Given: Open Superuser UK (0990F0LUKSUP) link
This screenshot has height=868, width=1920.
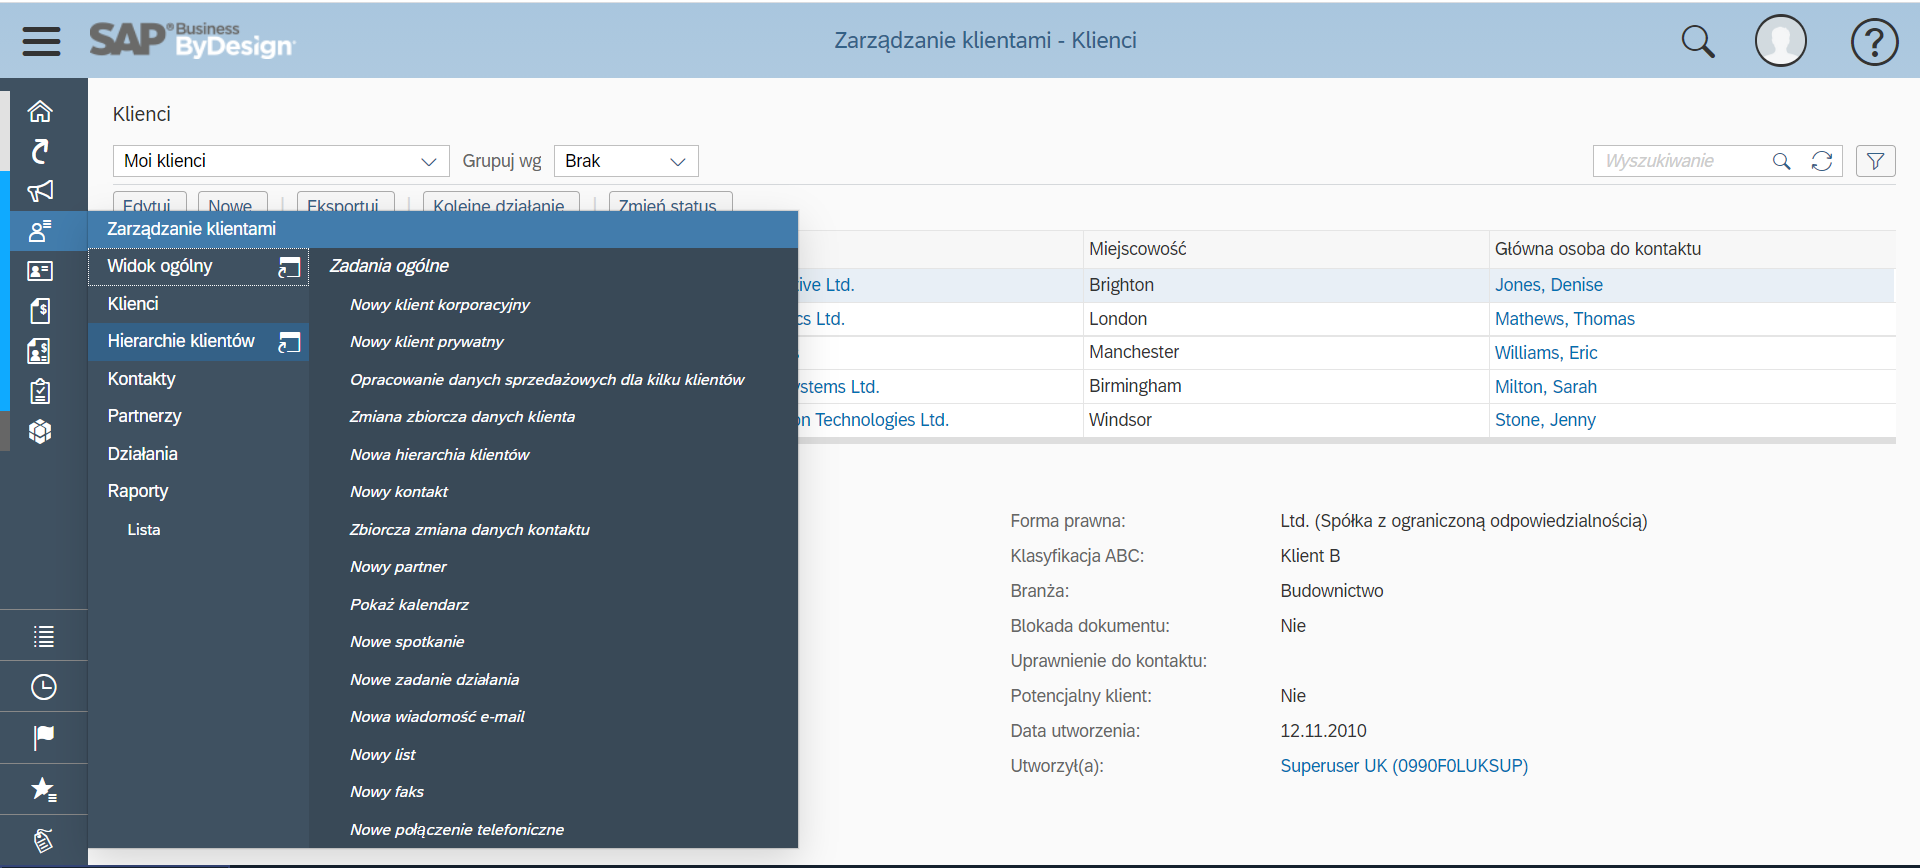Looking at the screenshot, I should click(1404, 766).
